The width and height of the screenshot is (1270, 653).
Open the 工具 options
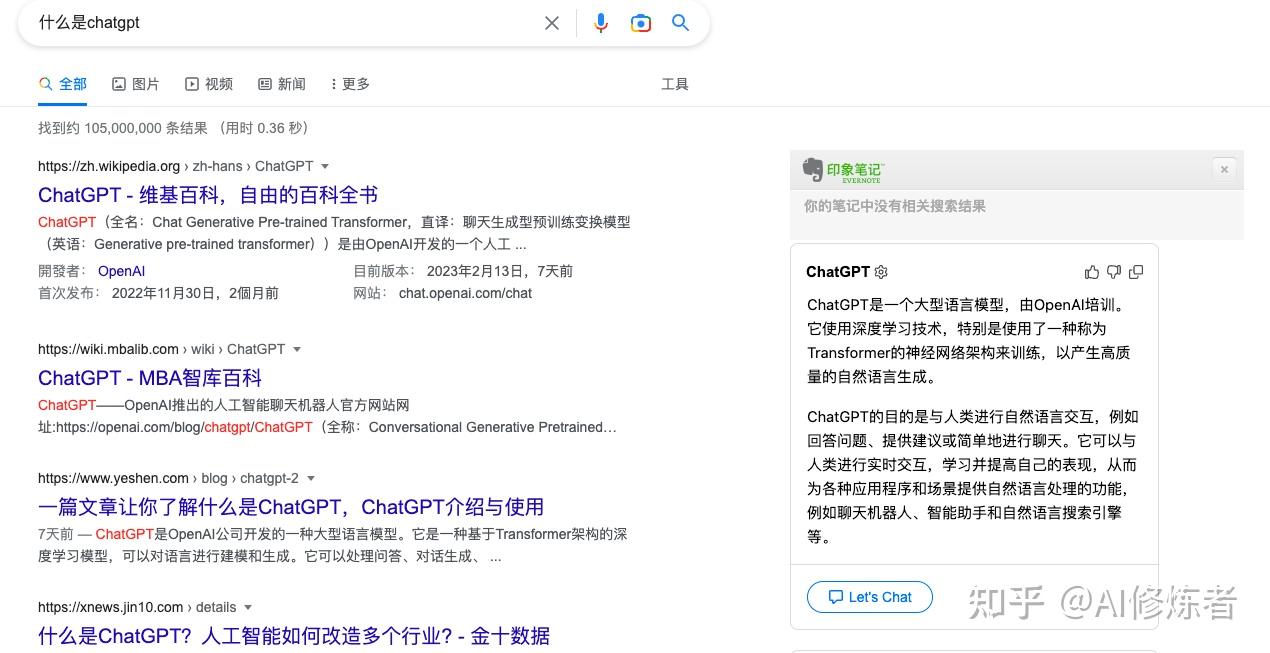[x=675, y=84]
